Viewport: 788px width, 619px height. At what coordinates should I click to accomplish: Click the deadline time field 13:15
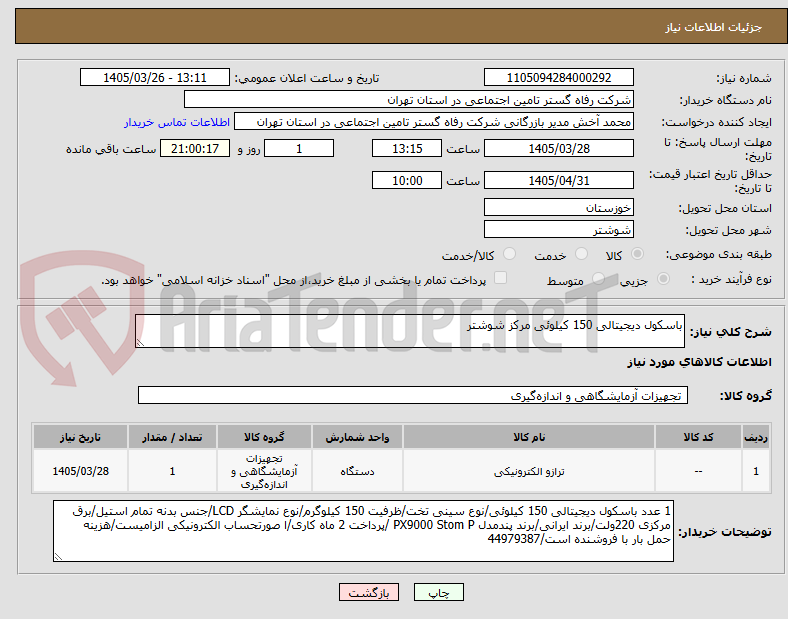click(x=407, y=149)
